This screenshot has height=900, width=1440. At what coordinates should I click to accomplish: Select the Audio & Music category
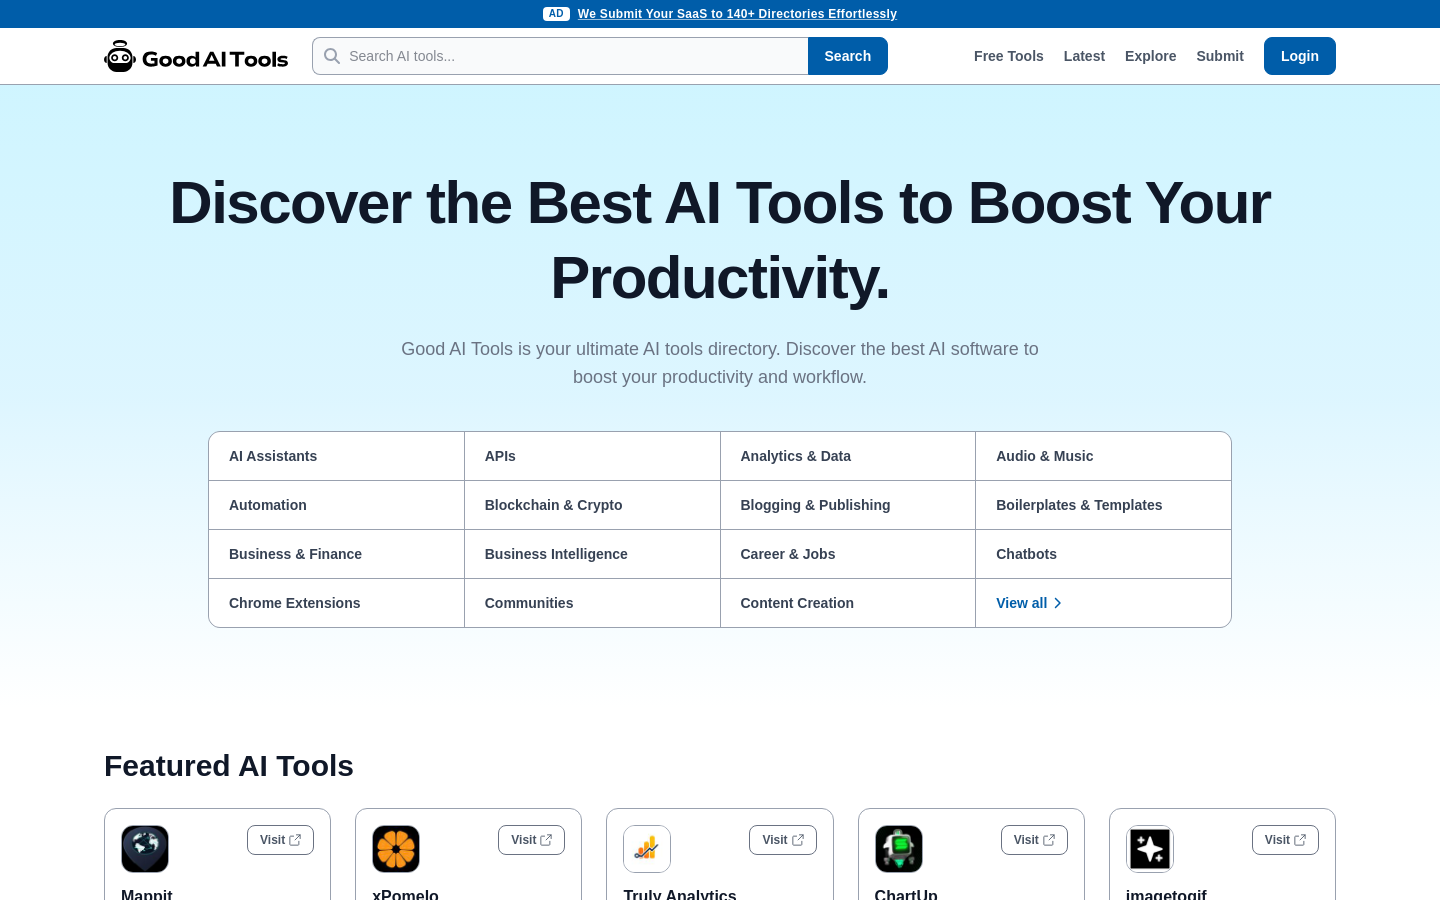(1103, 456)
